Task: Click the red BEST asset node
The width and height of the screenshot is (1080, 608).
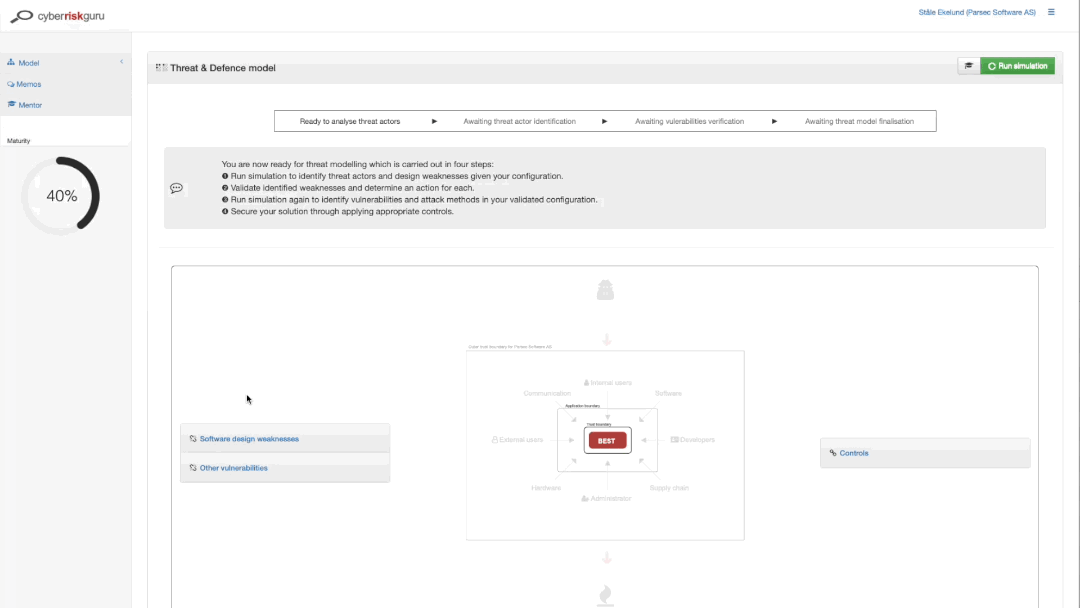Action: tap(607, 440)
